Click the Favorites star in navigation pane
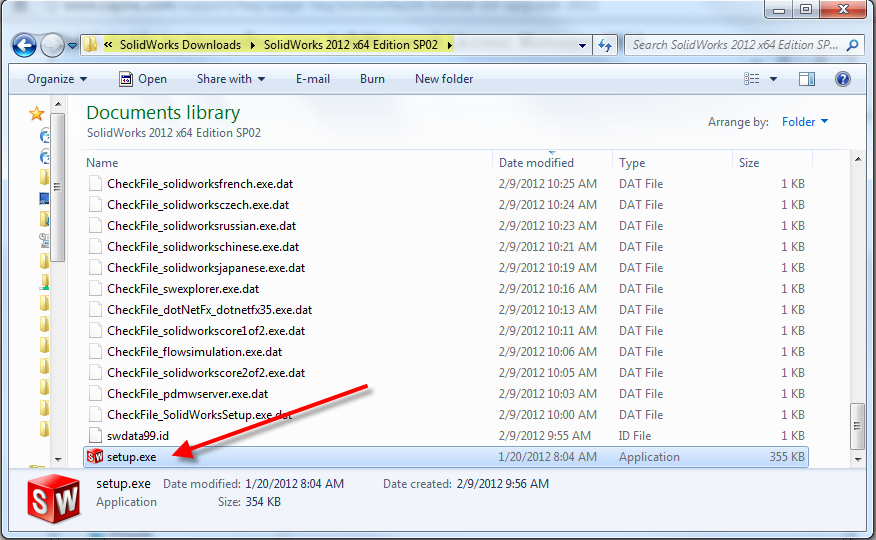Screen dimensions: 876x540 coord(38,113)
